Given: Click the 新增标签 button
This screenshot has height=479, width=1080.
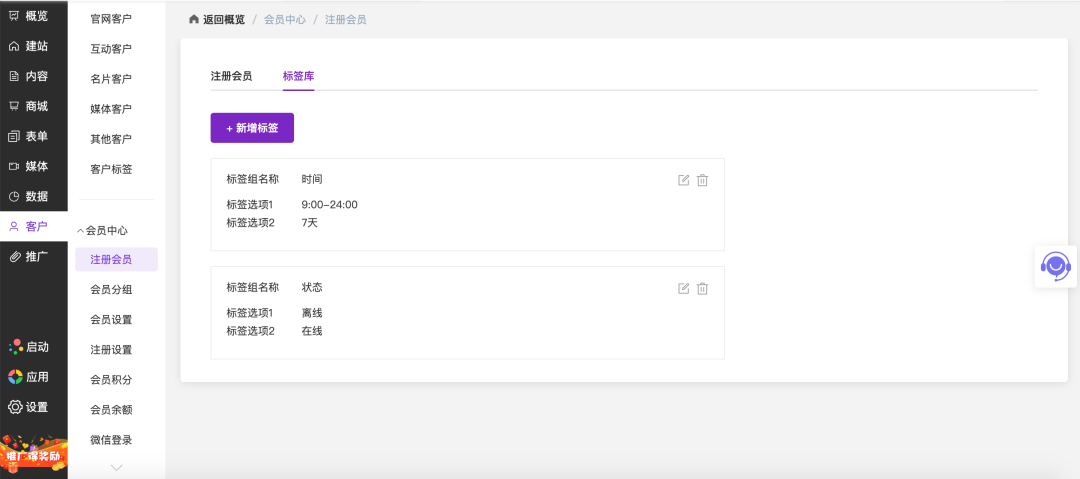Looking at the screenshot, I should (x=252, y=128).
